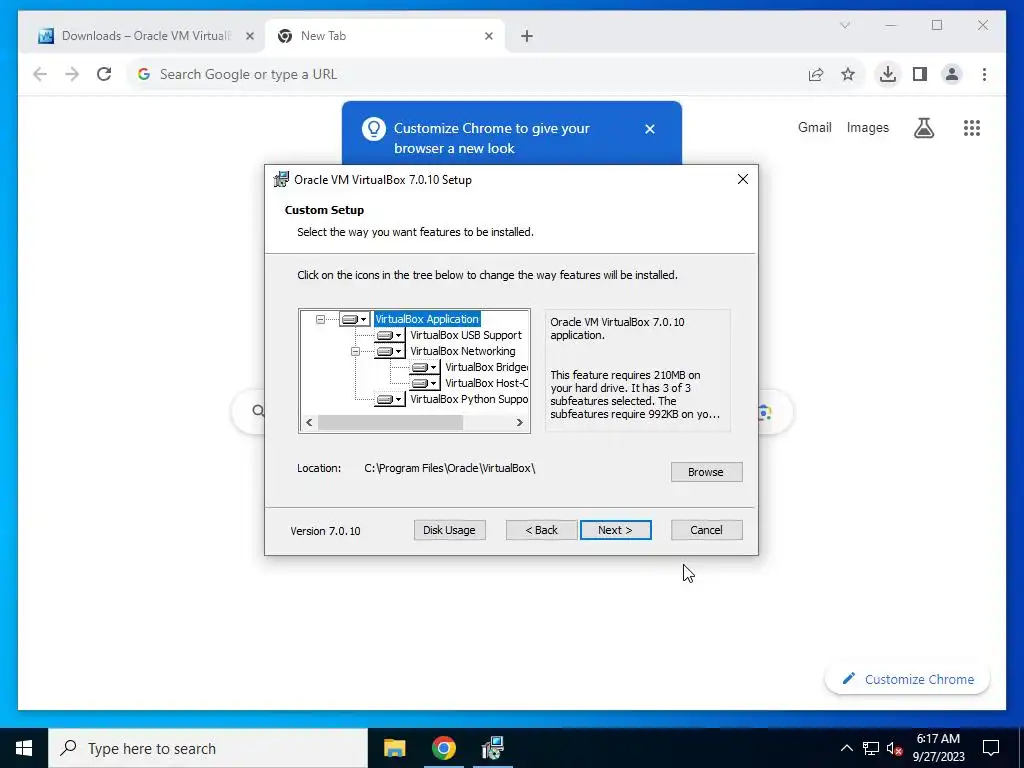This screenshot has width=1024, height=768.
Task: Open volume tray icon
Action: 895,748
